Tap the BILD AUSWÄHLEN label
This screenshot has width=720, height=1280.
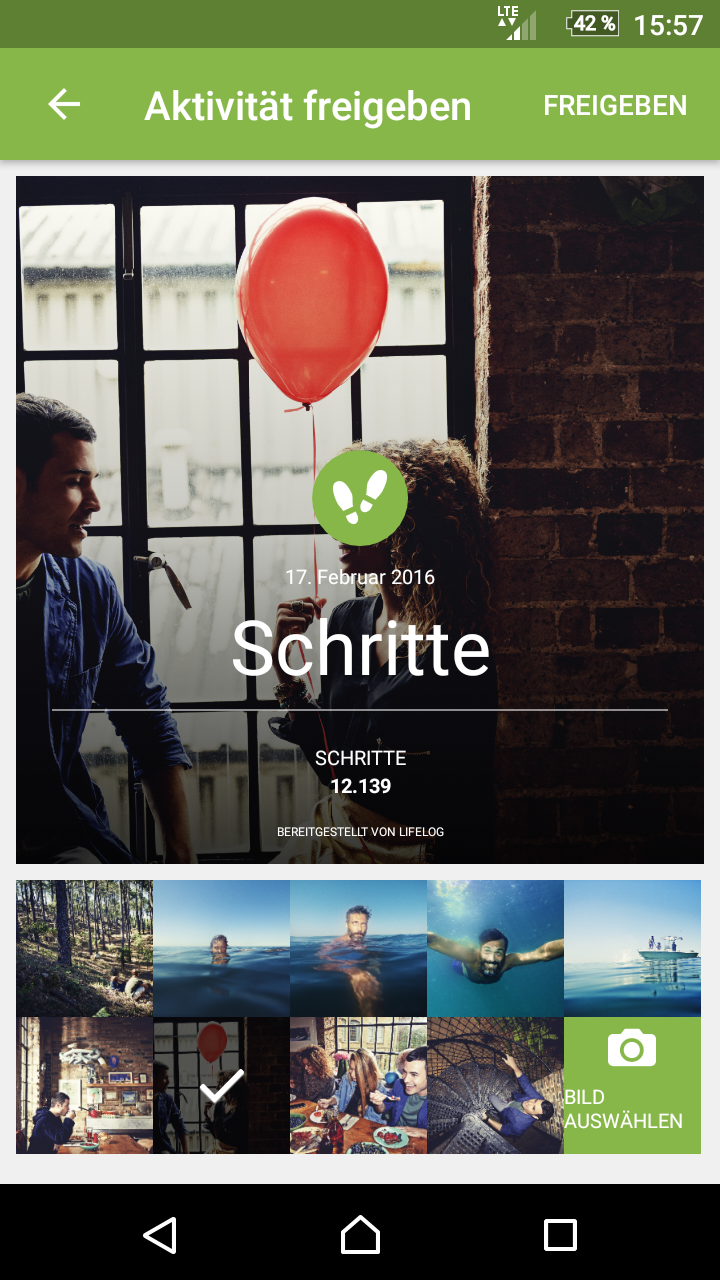tap(624, 1109)
